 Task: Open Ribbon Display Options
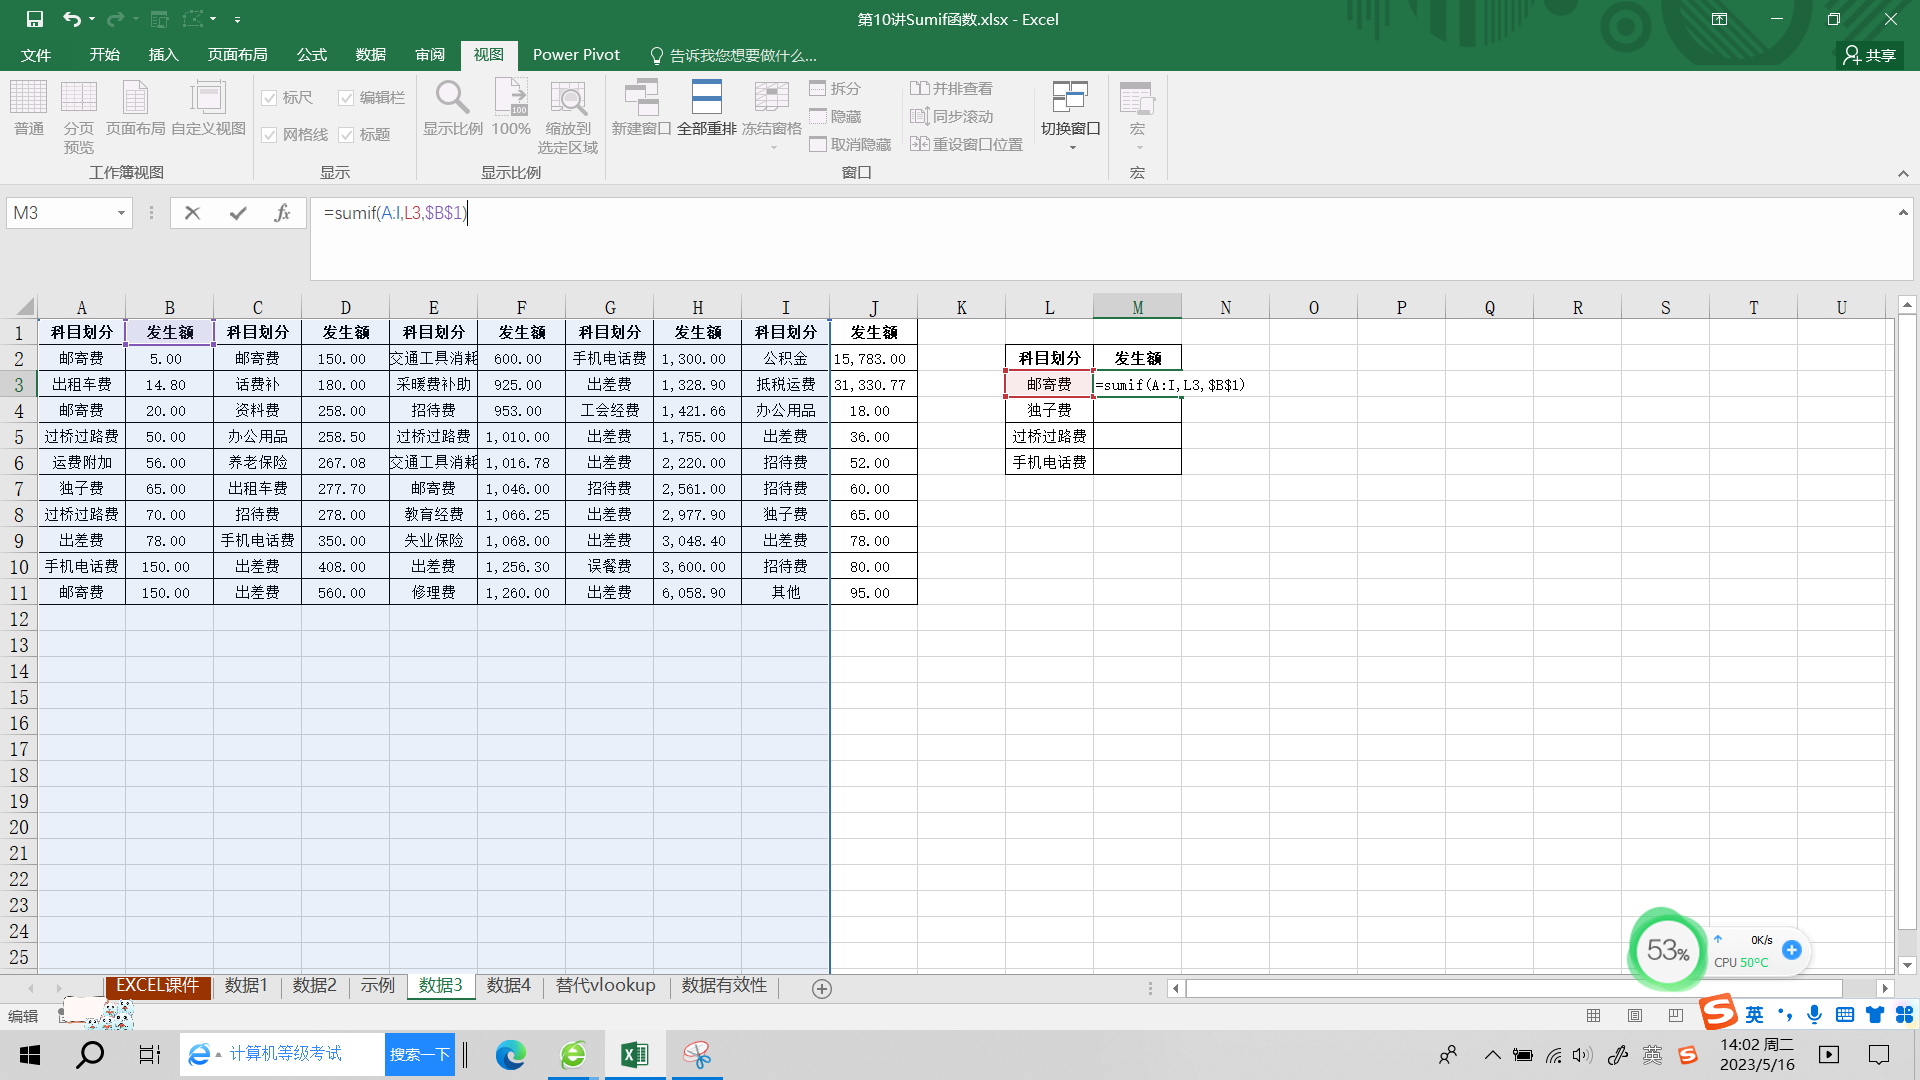tap(1719, 19)
